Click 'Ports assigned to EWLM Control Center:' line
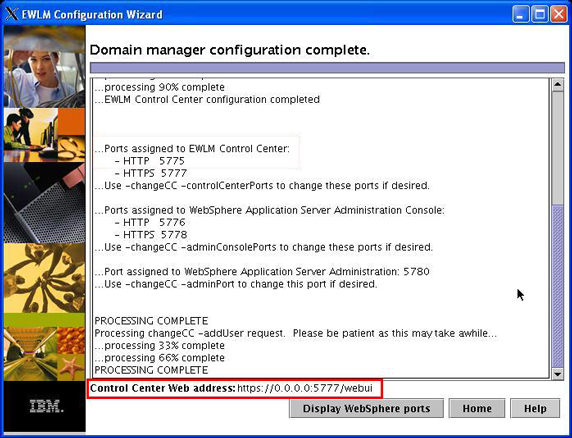572x438 pixels. pyautogui.click(x=192, y=148)
